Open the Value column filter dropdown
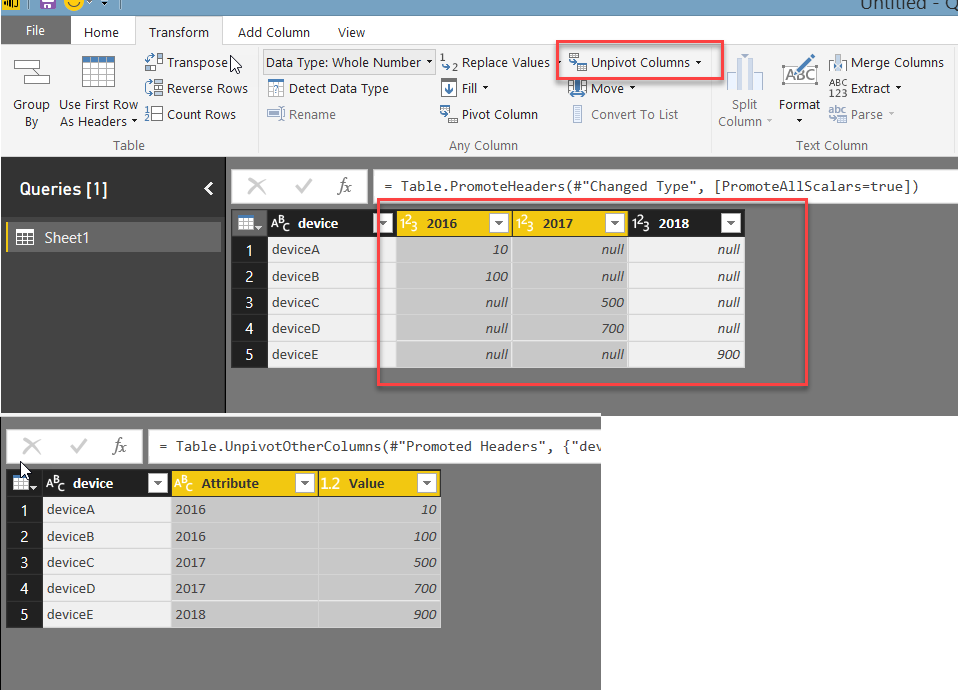 (427, 483)
